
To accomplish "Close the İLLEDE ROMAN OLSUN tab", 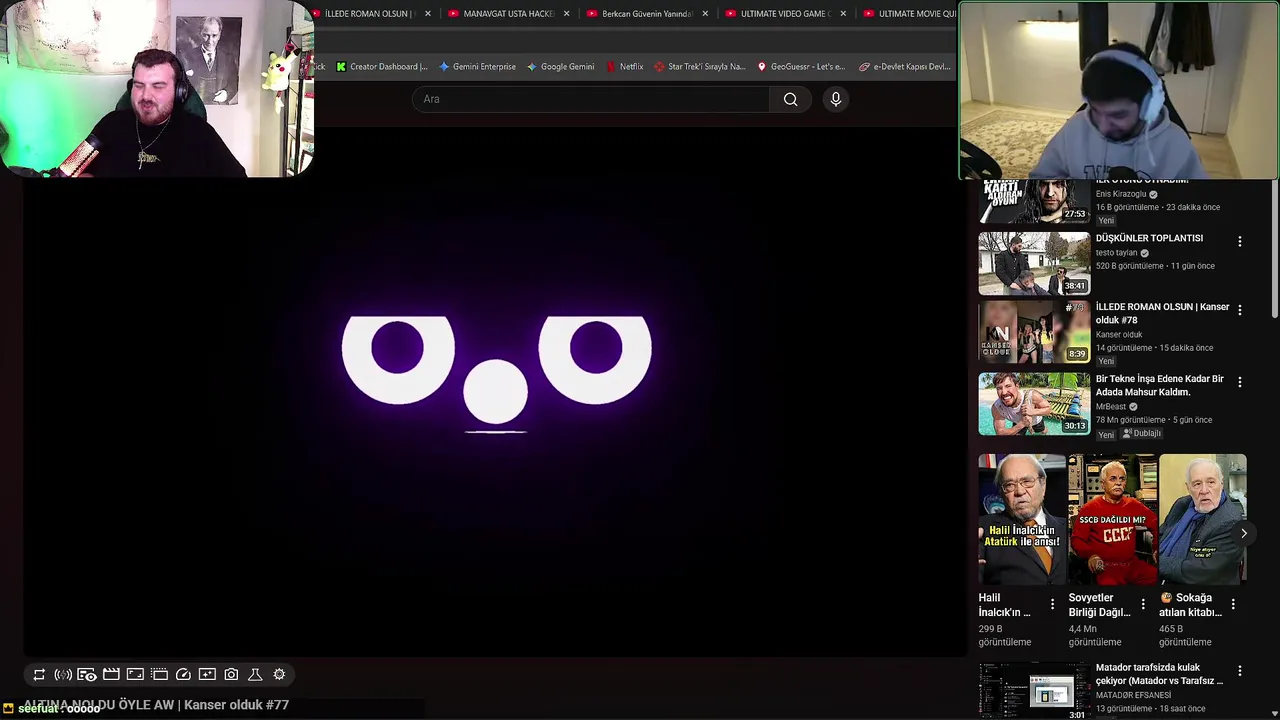I will (x=428, y=14).
